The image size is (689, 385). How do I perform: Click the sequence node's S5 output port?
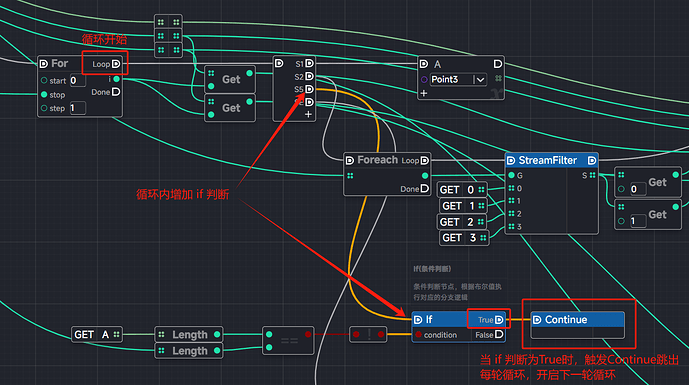(309, 89)
